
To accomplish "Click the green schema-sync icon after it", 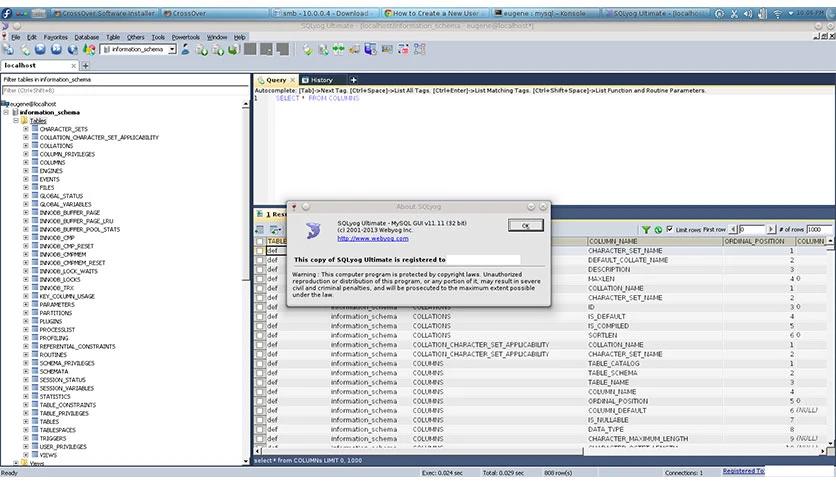I will [323, 50].
